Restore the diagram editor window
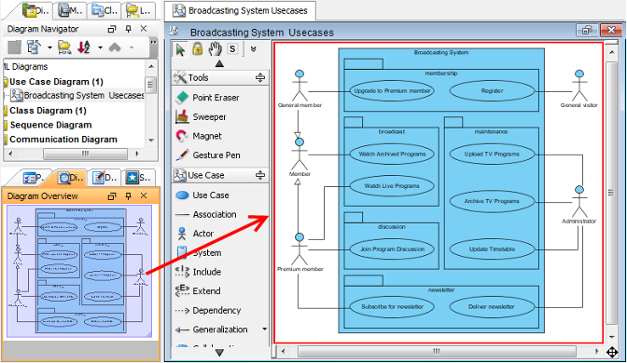627x363 pixels. (x=587, y=30)
